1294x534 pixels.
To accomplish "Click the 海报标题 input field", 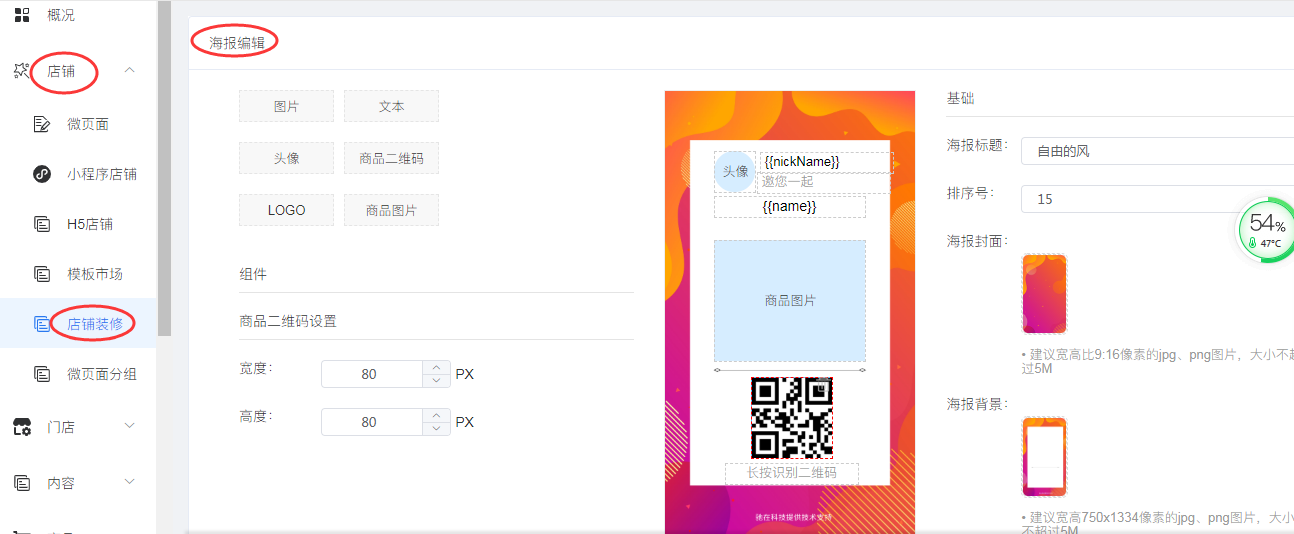I will (1157, 151).
